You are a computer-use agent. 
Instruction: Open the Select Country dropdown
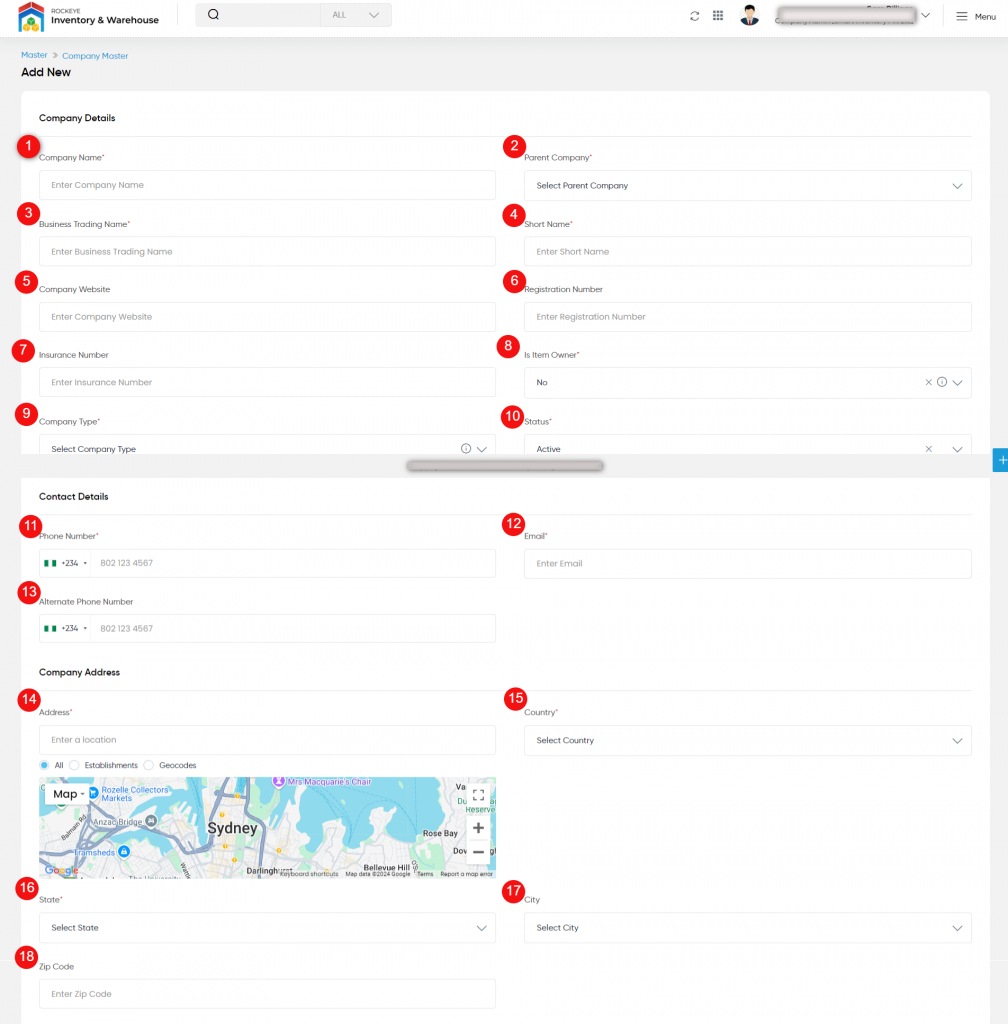tap(748, 741)
